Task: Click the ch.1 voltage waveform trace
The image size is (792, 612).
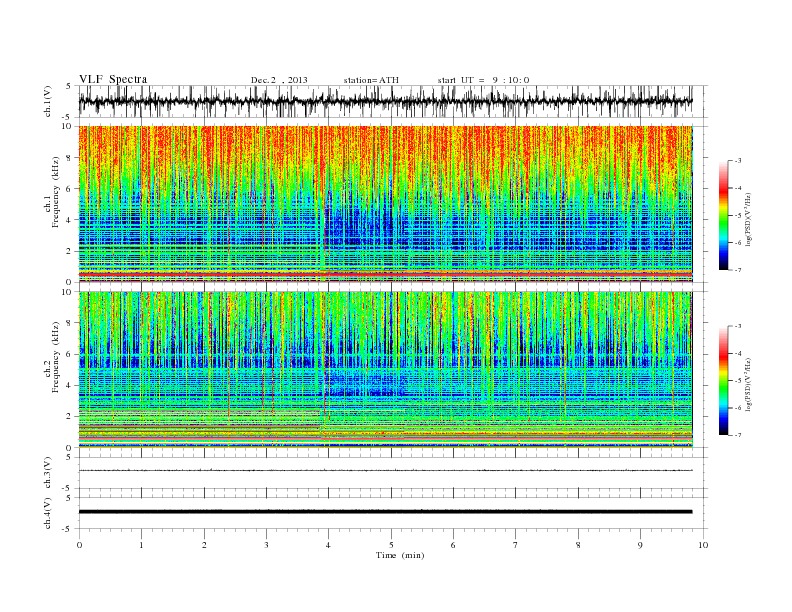Action: tap(385, 101)
